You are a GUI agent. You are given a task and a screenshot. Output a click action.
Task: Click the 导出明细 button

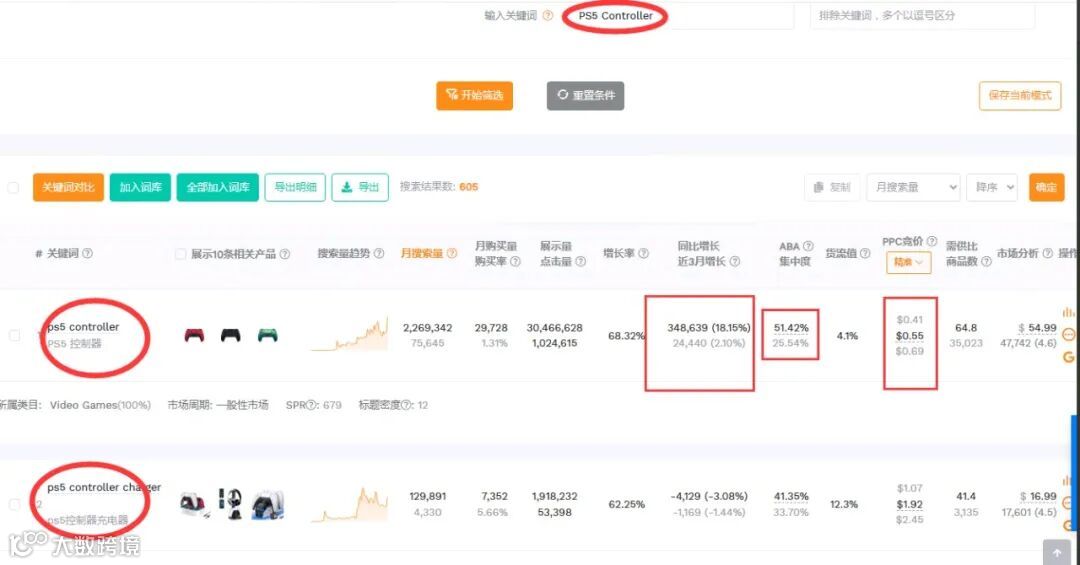[x=295, y=187]
